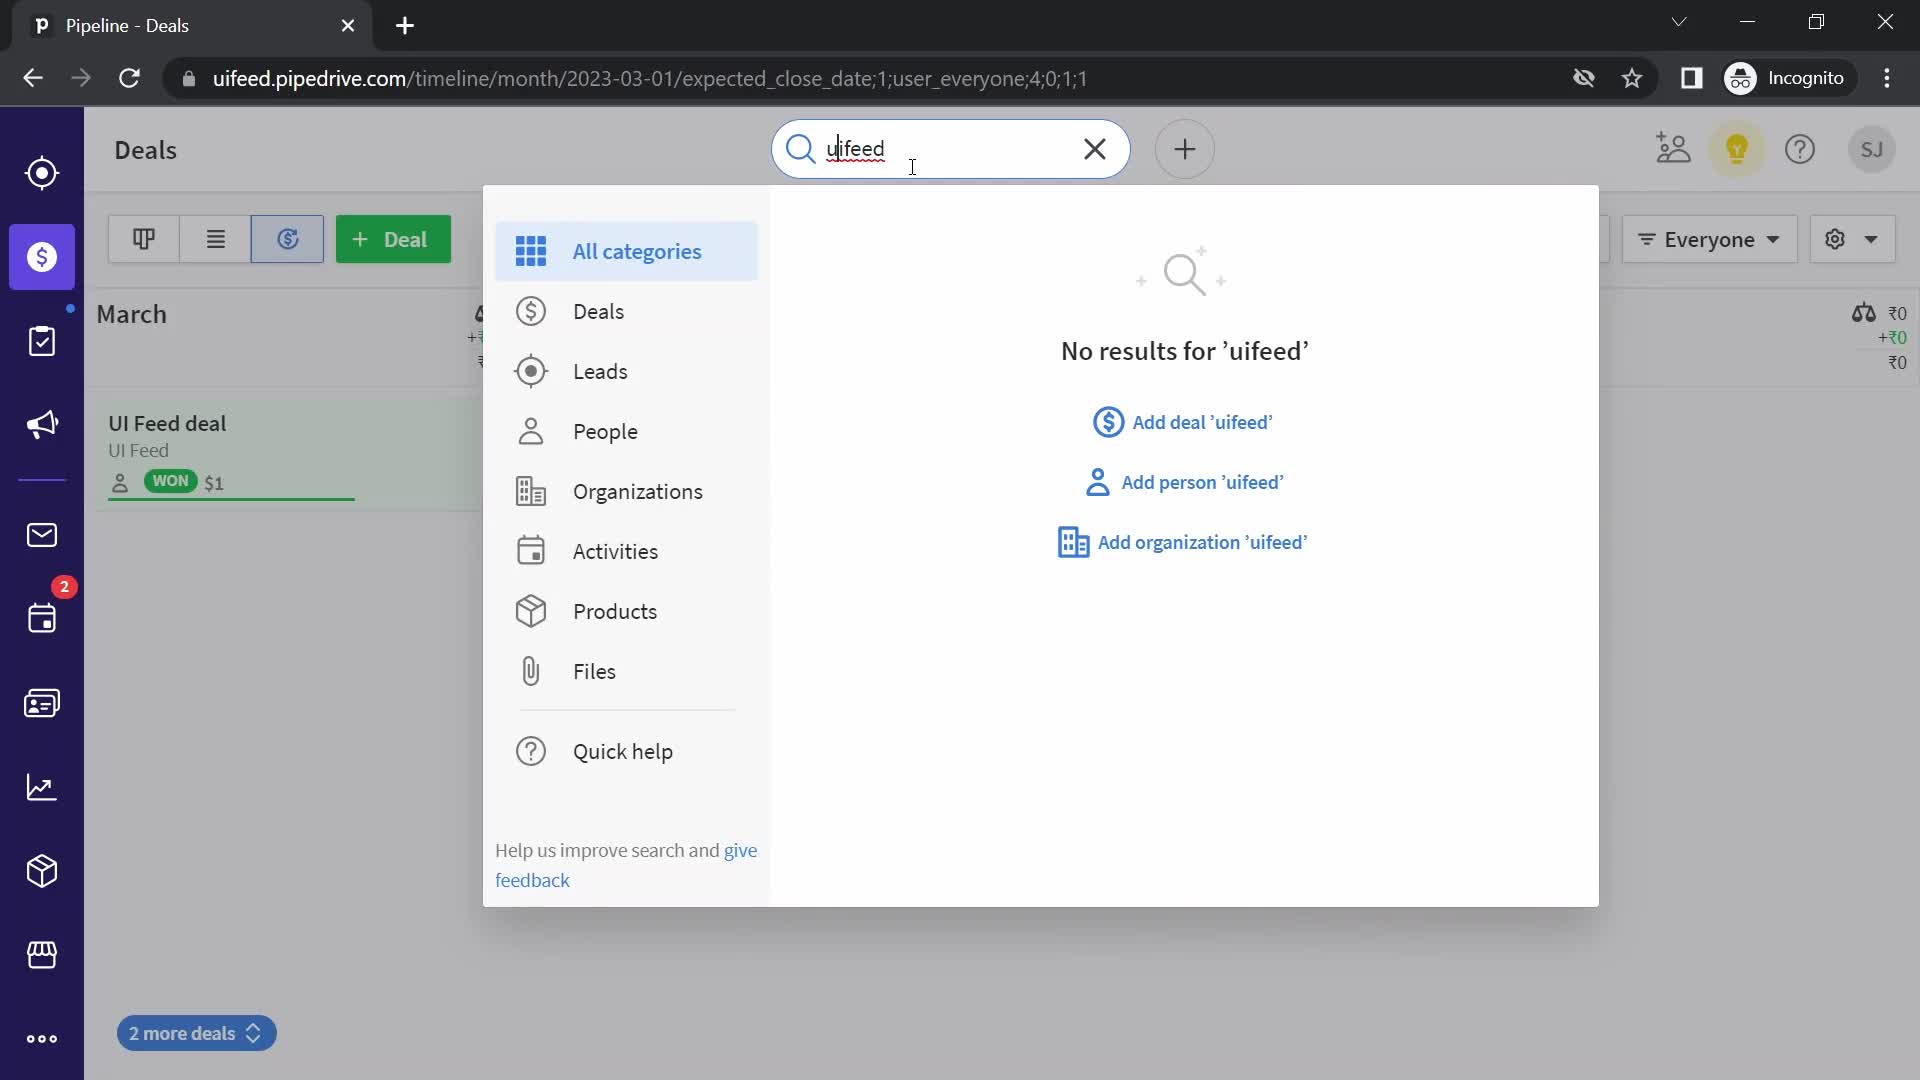Screen dimensions: 1920x1080
Task: Open forecast settings gear dropdown
Action: pos(1852,239)
